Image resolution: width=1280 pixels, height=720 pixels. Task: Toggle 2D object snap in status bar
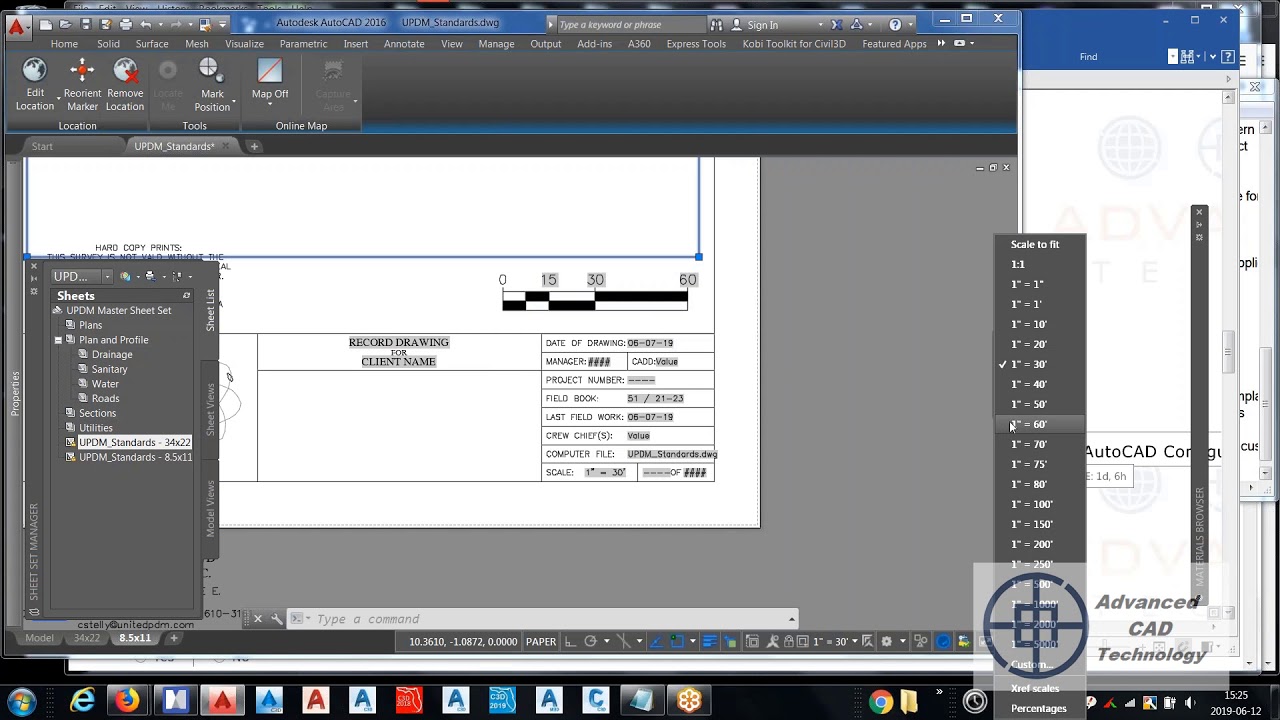tap(676, 641)
